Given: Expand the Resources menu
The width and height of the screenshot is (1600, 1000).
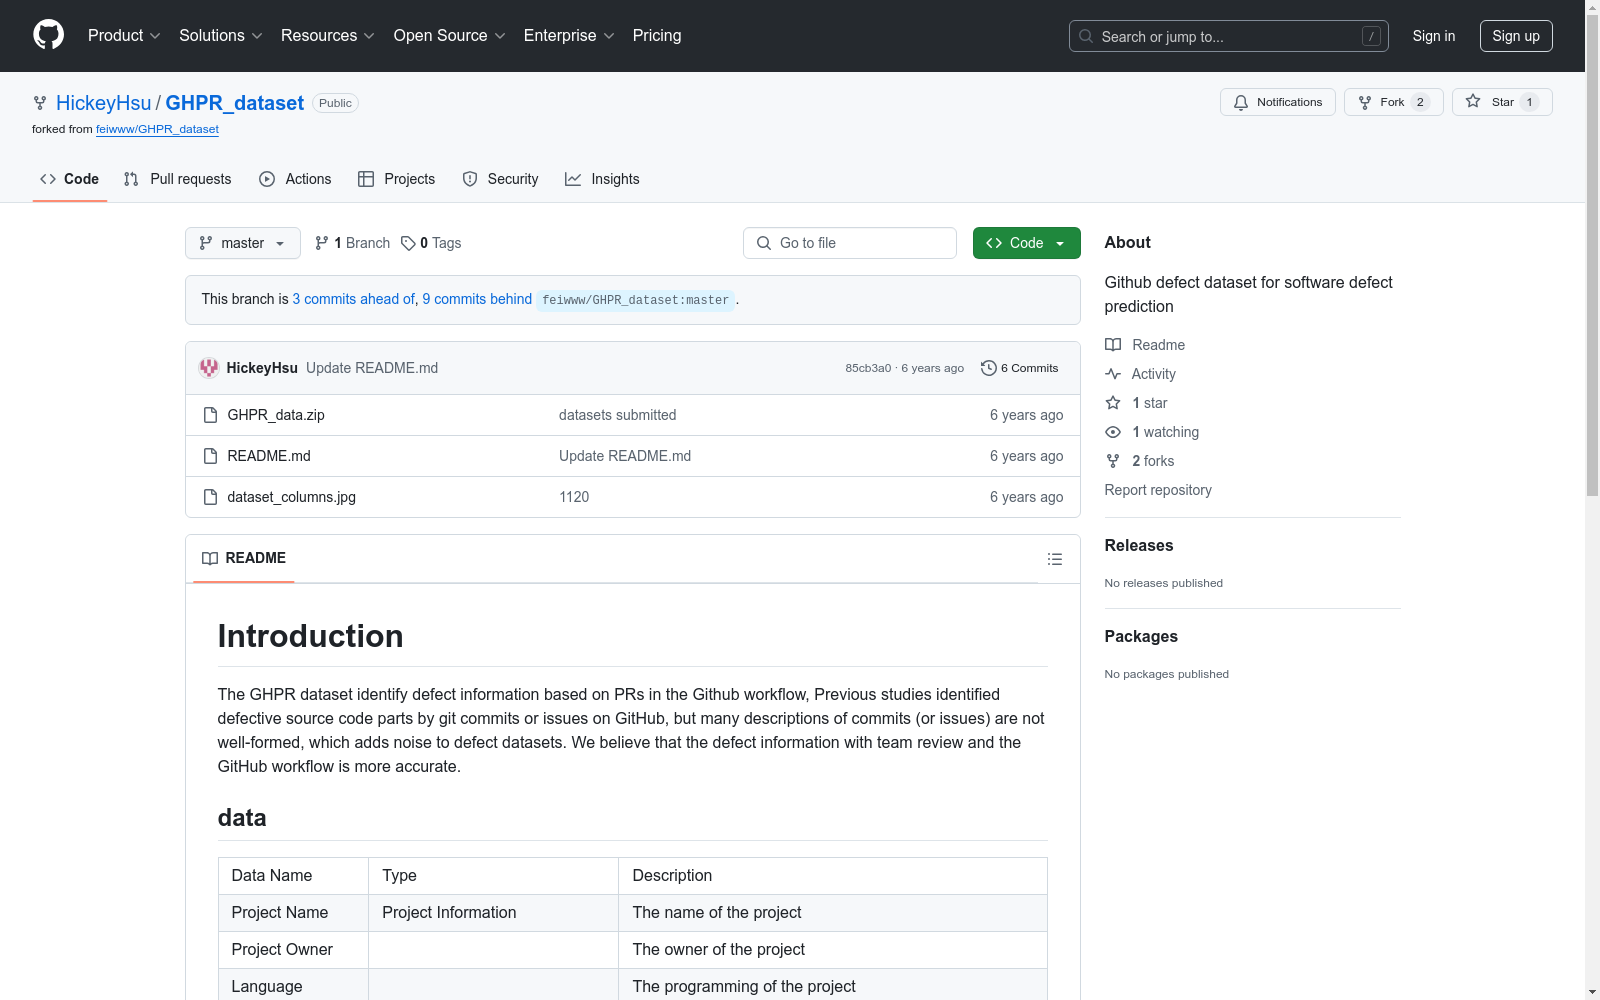Looking at the screenshot, I should [x=328, y=36].
